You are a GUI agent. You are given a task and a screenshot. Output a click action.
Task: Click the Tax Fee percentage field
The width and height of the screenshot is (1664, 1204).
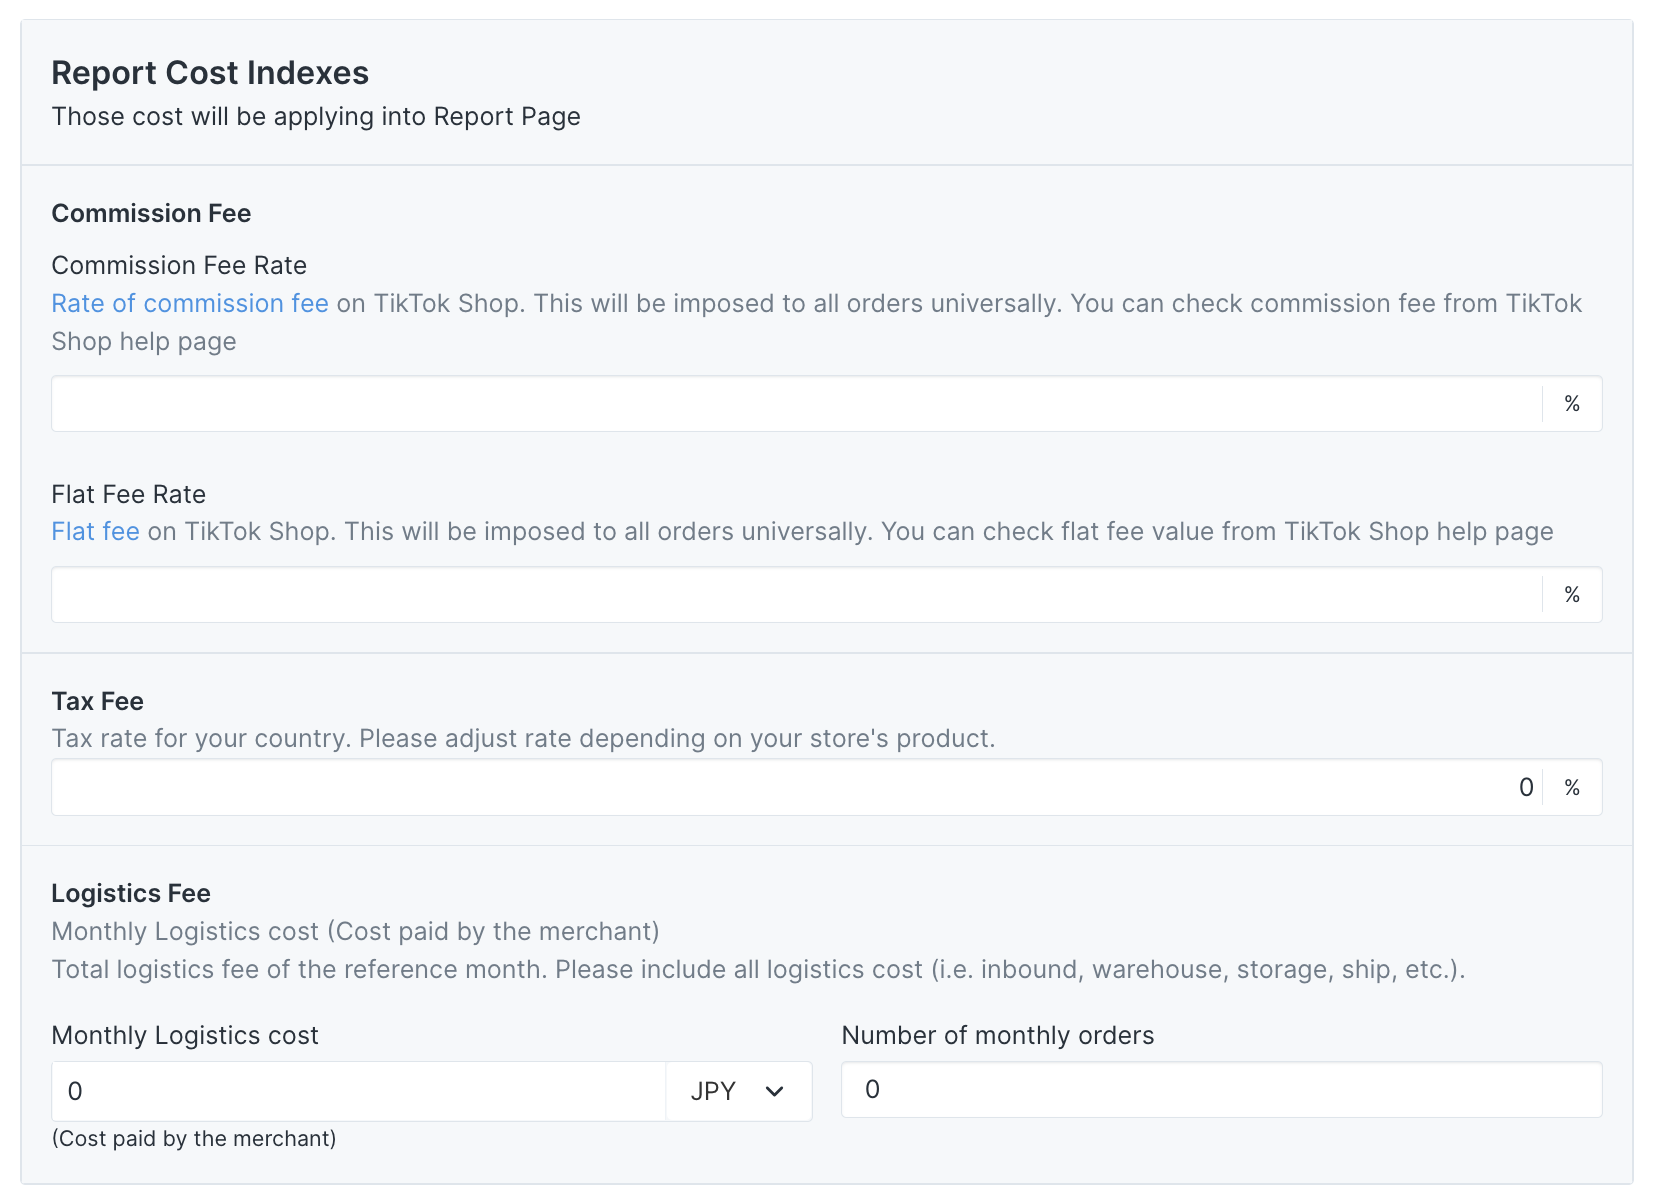click(x=796, y=788)
